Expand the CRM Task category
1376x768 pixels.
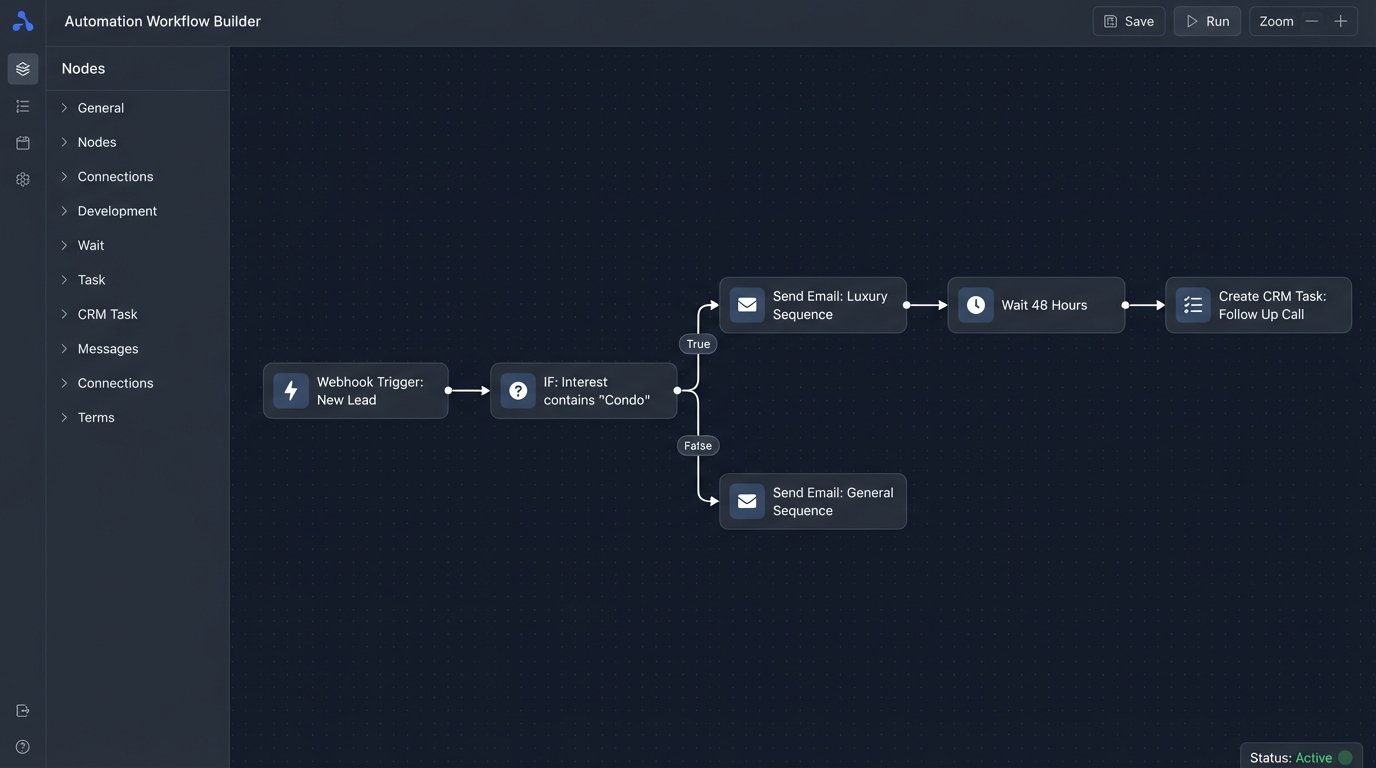pos(107,314)
